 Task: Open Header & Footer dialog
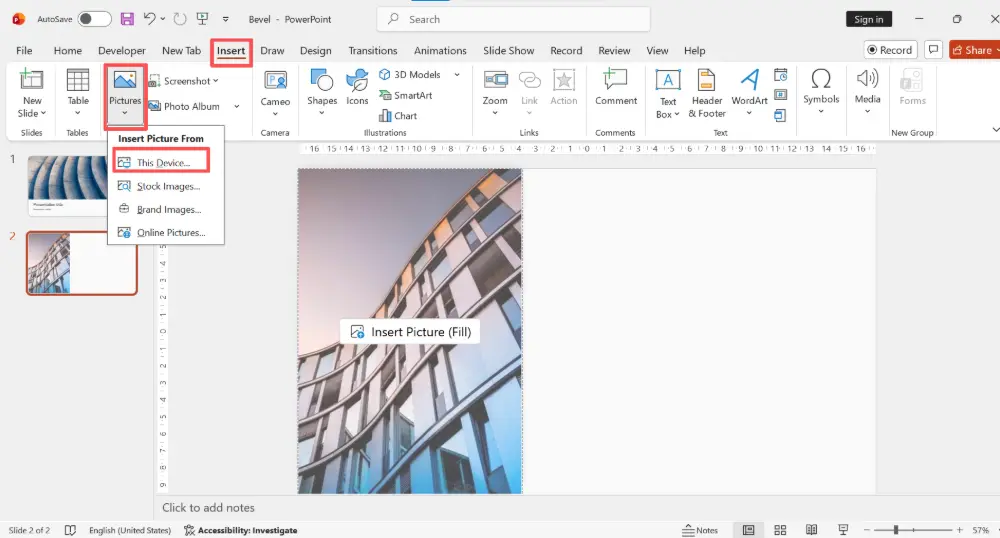pyautogui.click(x=707, y=94)
